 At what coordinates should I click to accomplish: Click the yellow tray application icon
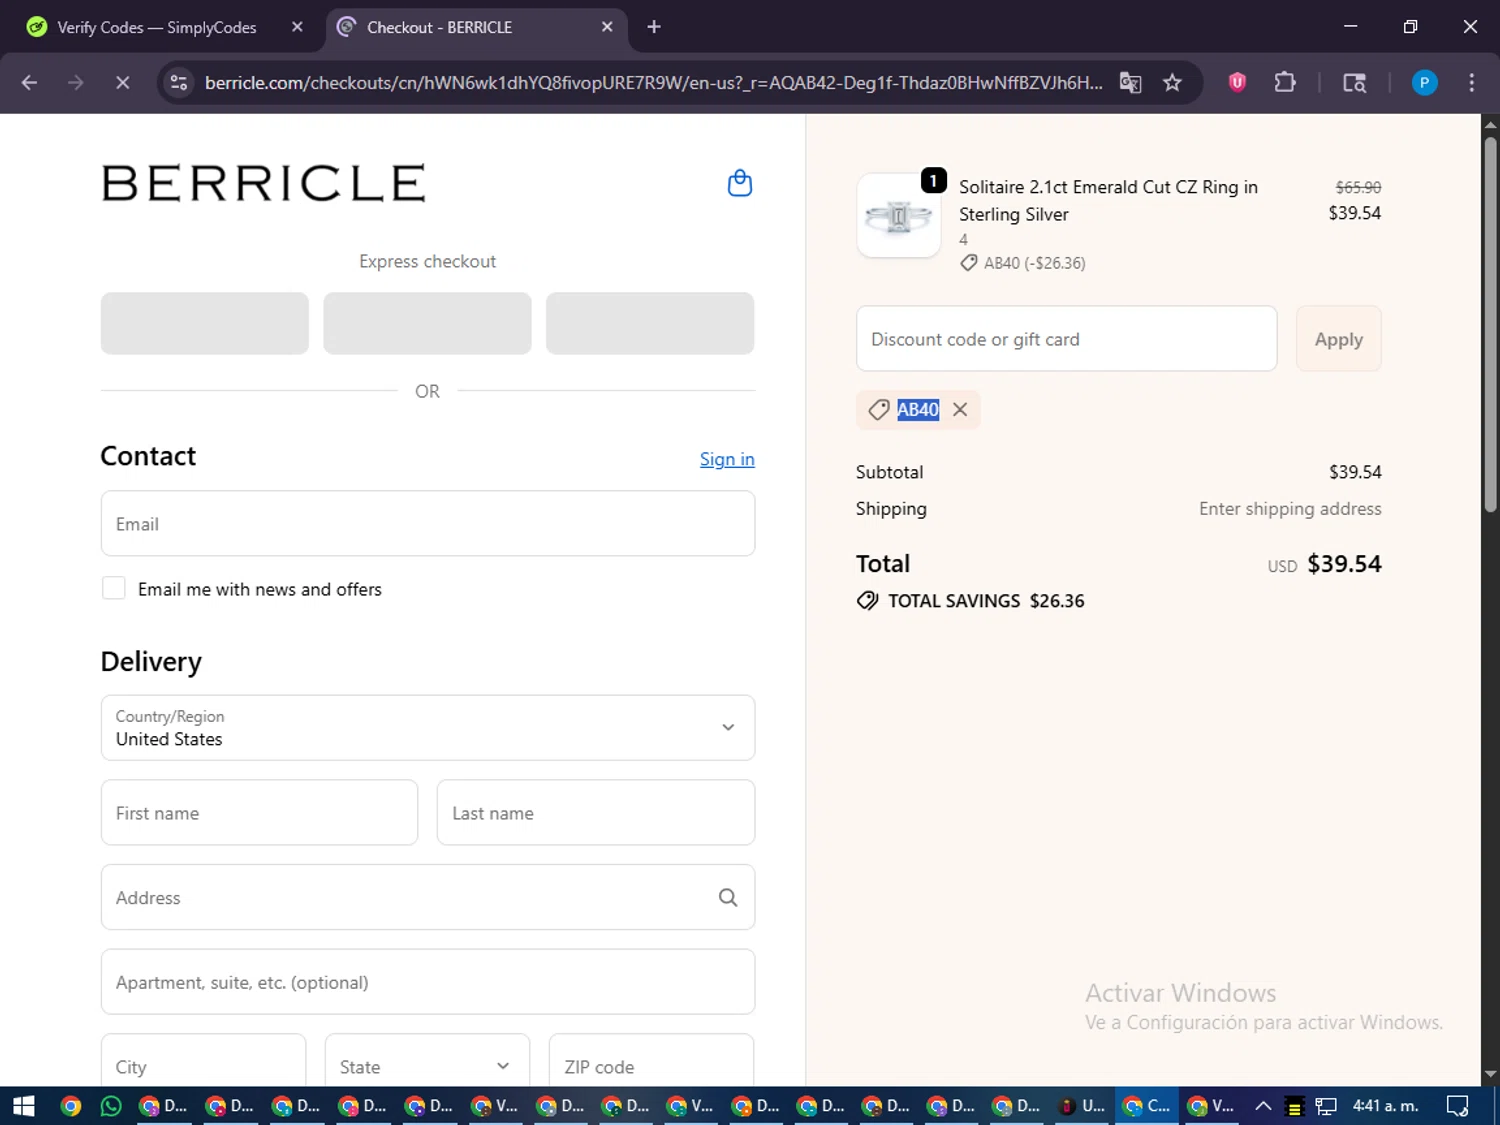click(x=1294, y=1106)
